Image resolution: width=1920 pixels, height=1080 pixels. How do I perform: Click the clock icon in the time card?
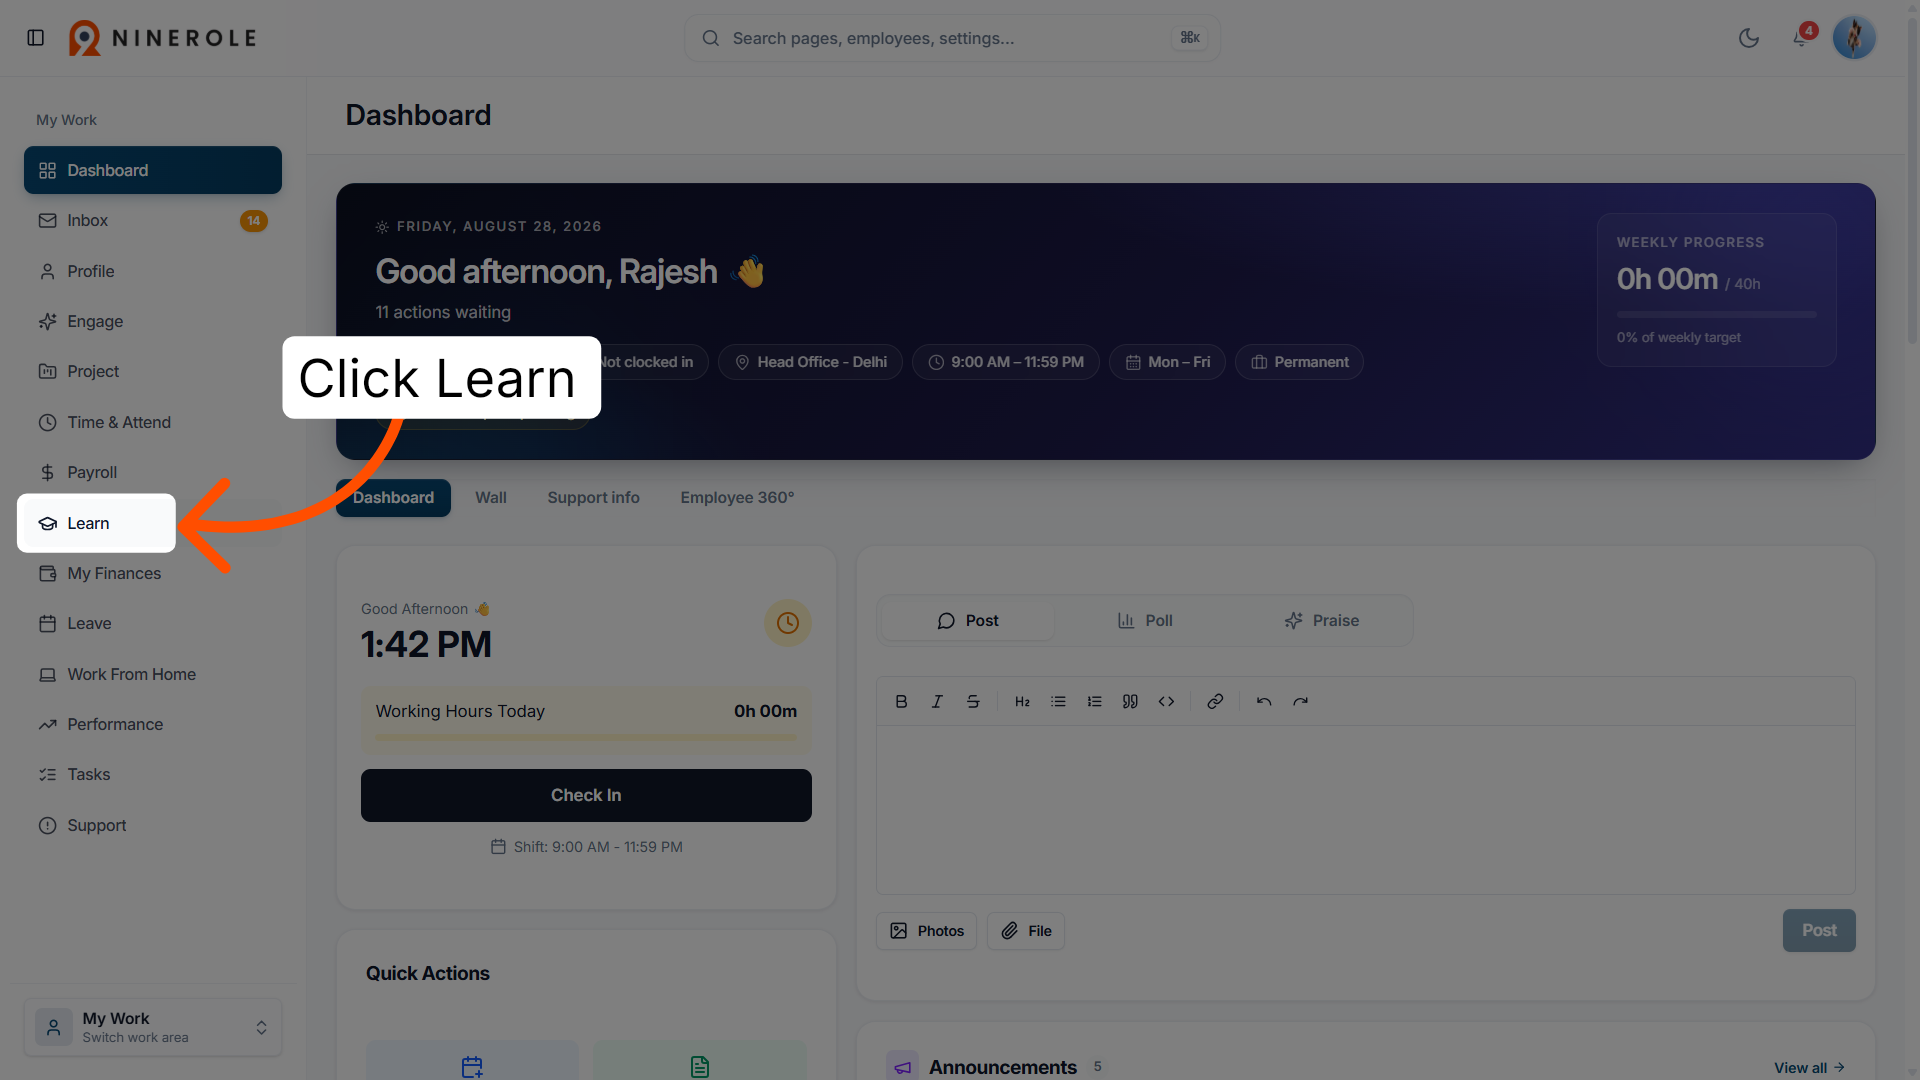[788, 623]
